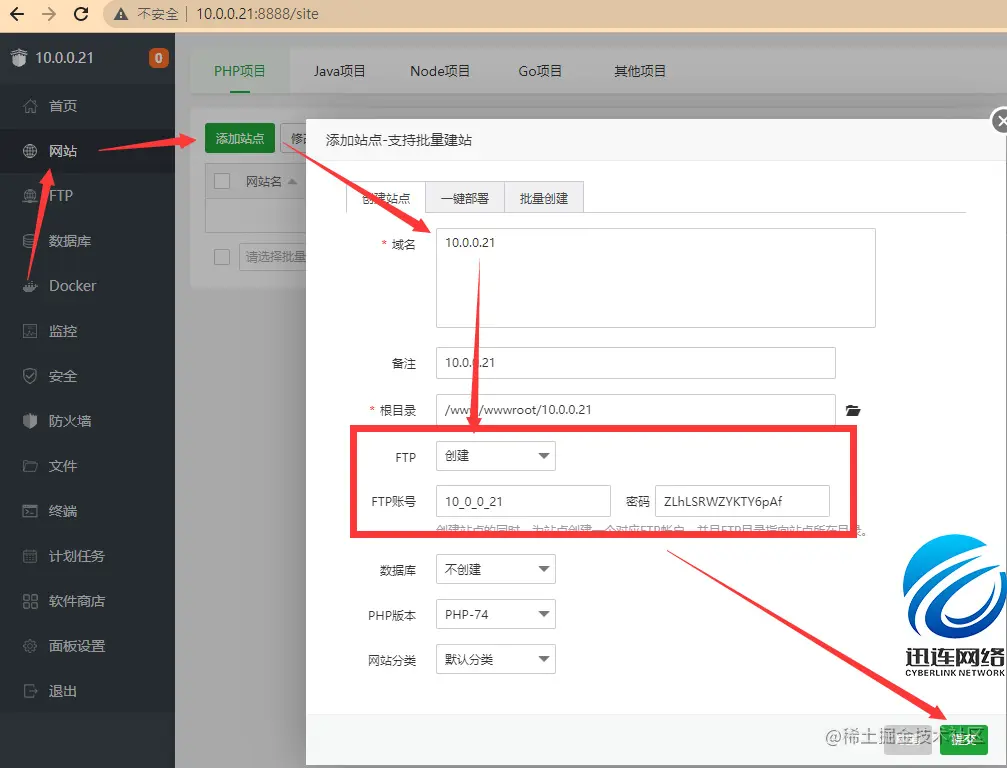This screenshot has width=1007, height=768.
Task: Open the FTP 创建 dropdown
Action: 496,456
